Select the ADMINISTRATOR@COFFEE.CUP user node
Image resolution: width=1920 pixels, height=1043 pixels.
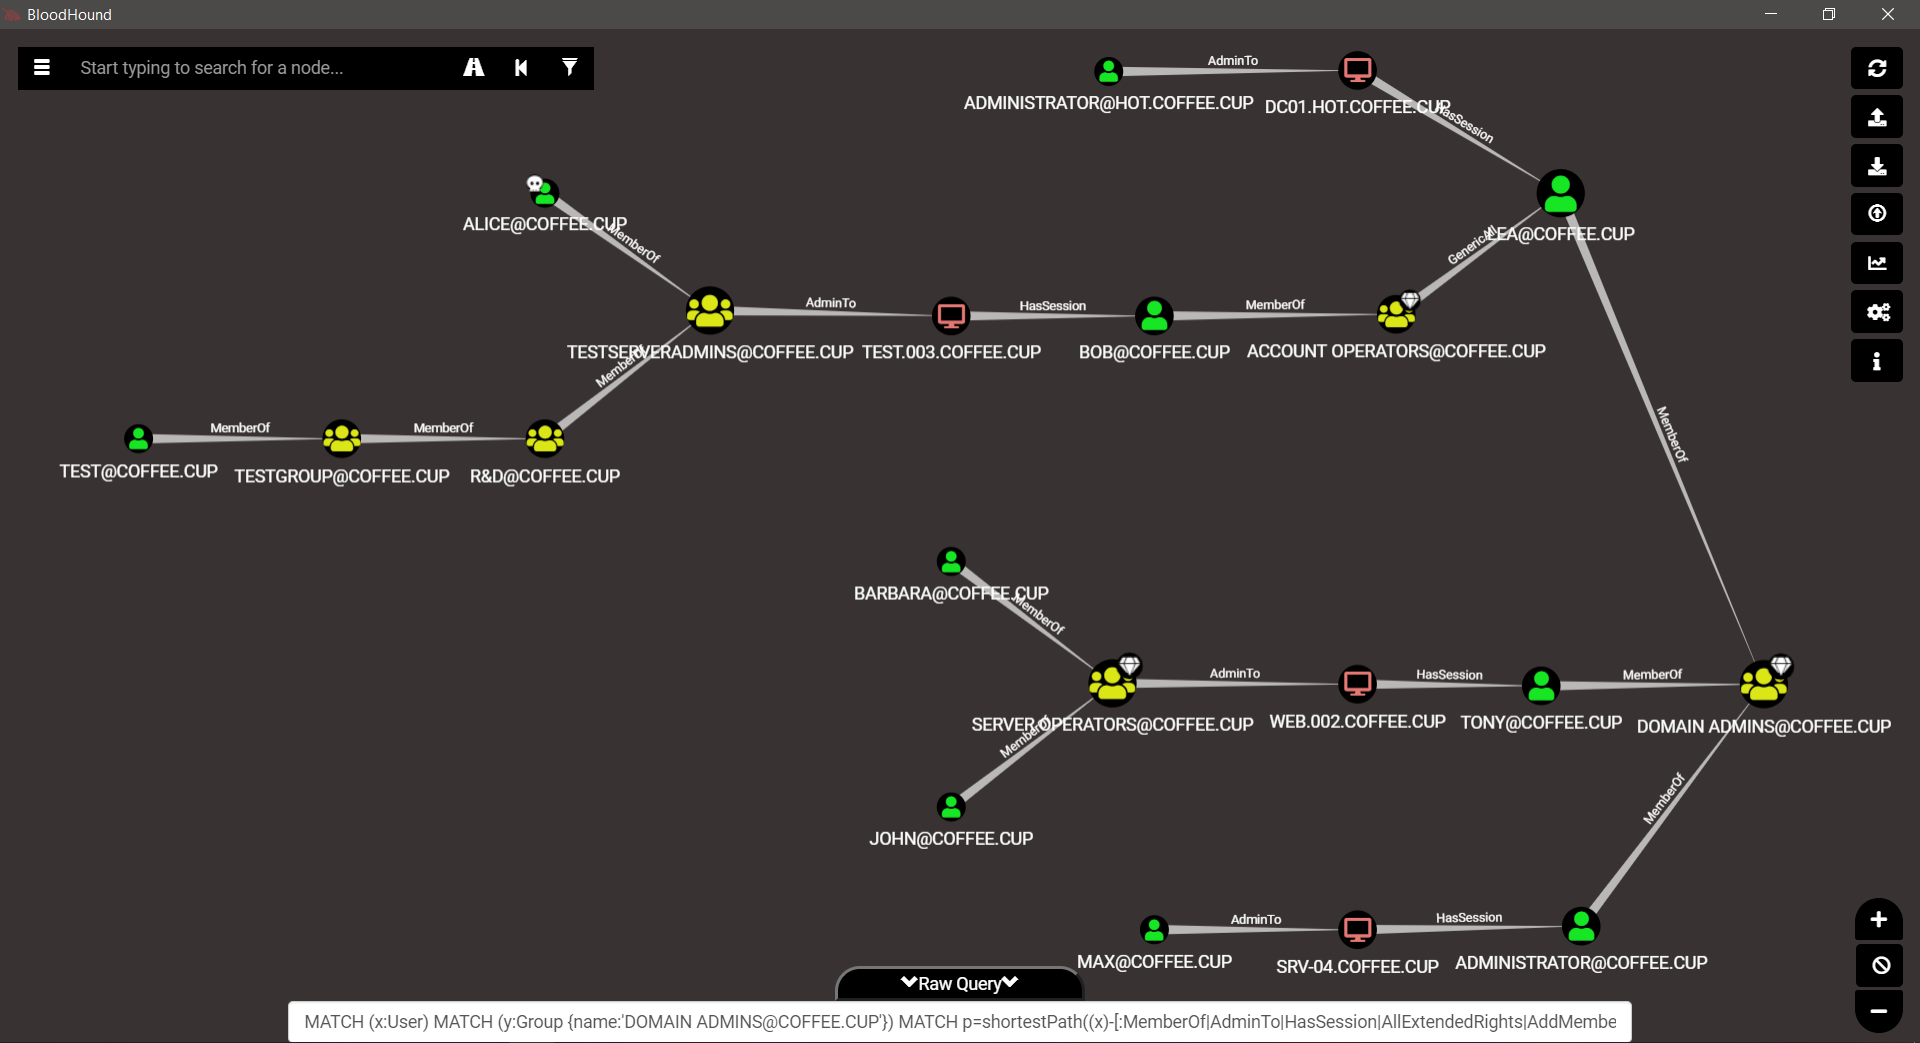(1581, 926)
